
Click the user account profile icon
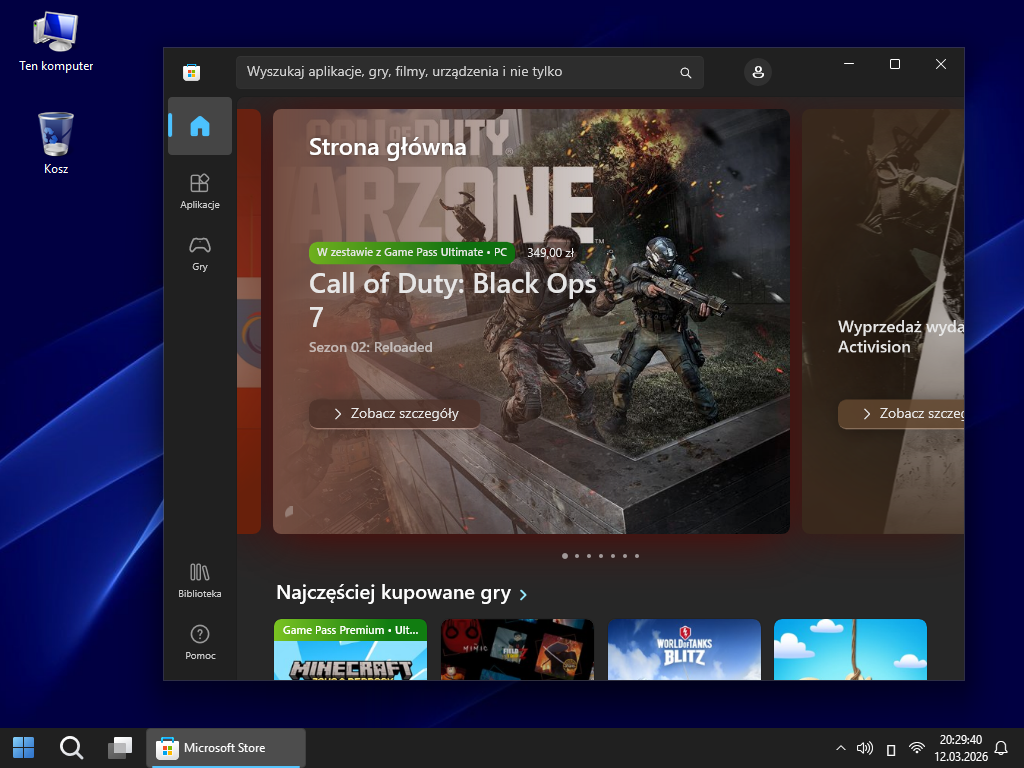(x=758, y=72)
